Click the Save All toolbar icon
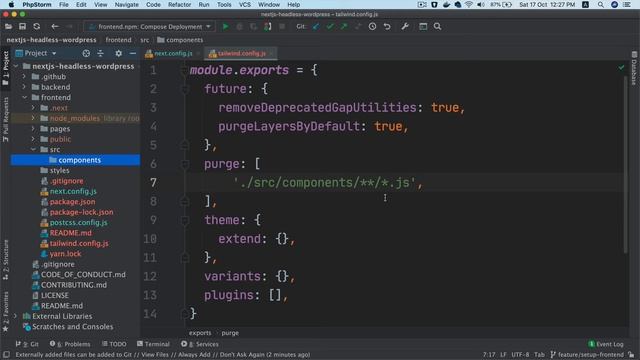The image size is (640, 360). [22, 27]
